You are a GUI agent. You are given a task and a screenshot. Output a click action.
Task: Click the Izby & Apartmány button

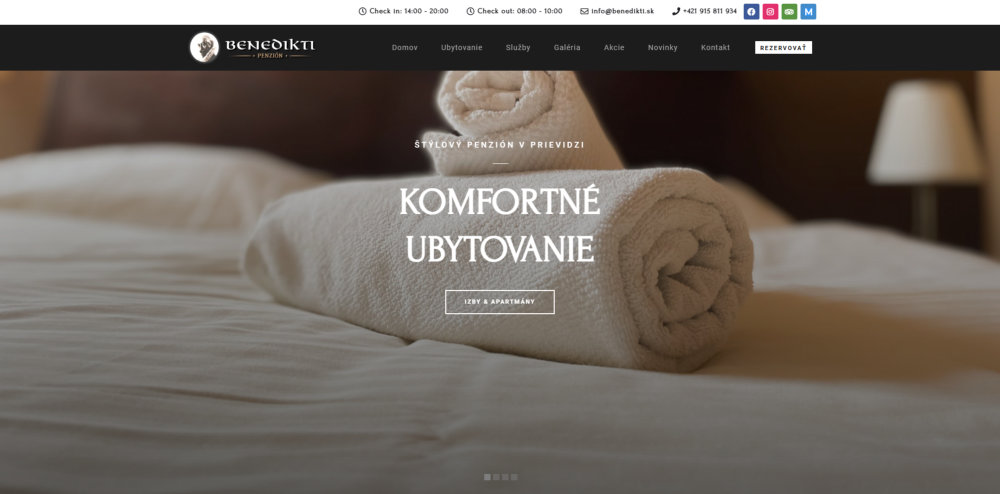tap(500, 302)
